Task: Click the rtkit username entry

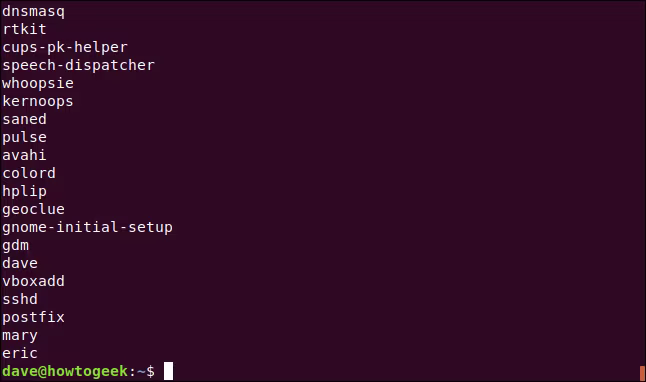Action: point(24,29)
